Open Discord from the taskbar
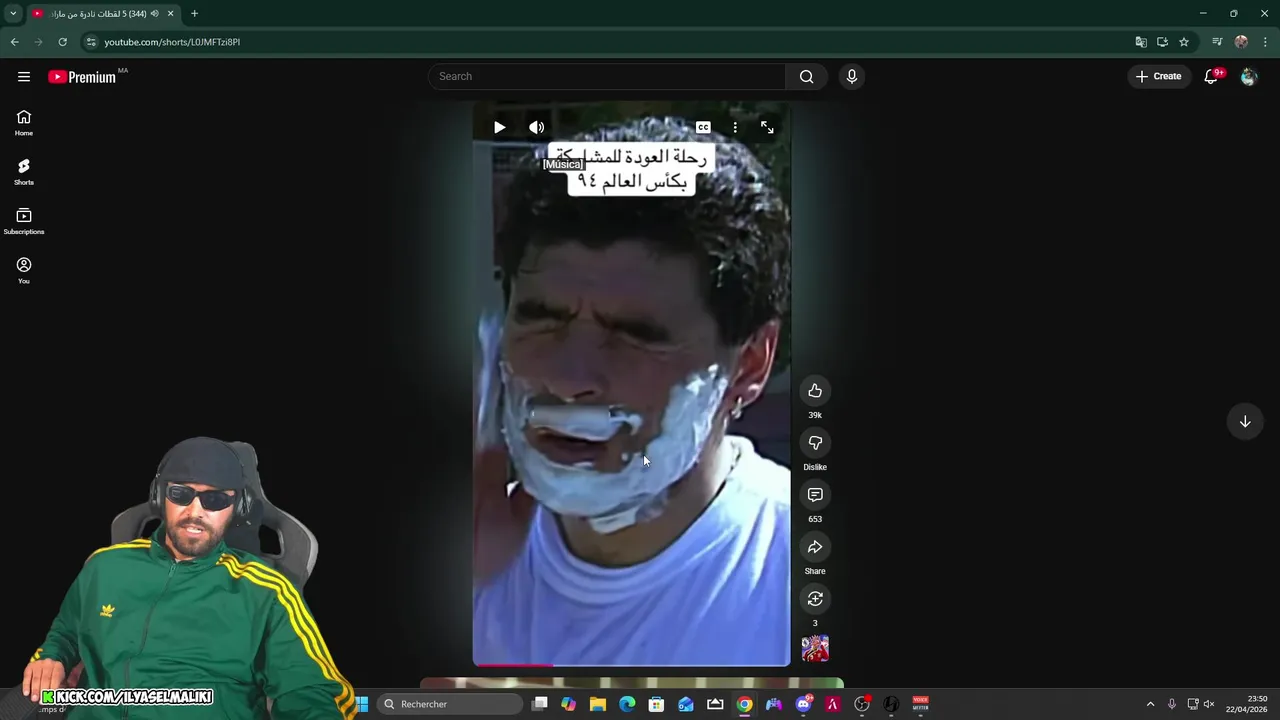The width and height of the screenshot is (1280, 720). pos(803,704)
